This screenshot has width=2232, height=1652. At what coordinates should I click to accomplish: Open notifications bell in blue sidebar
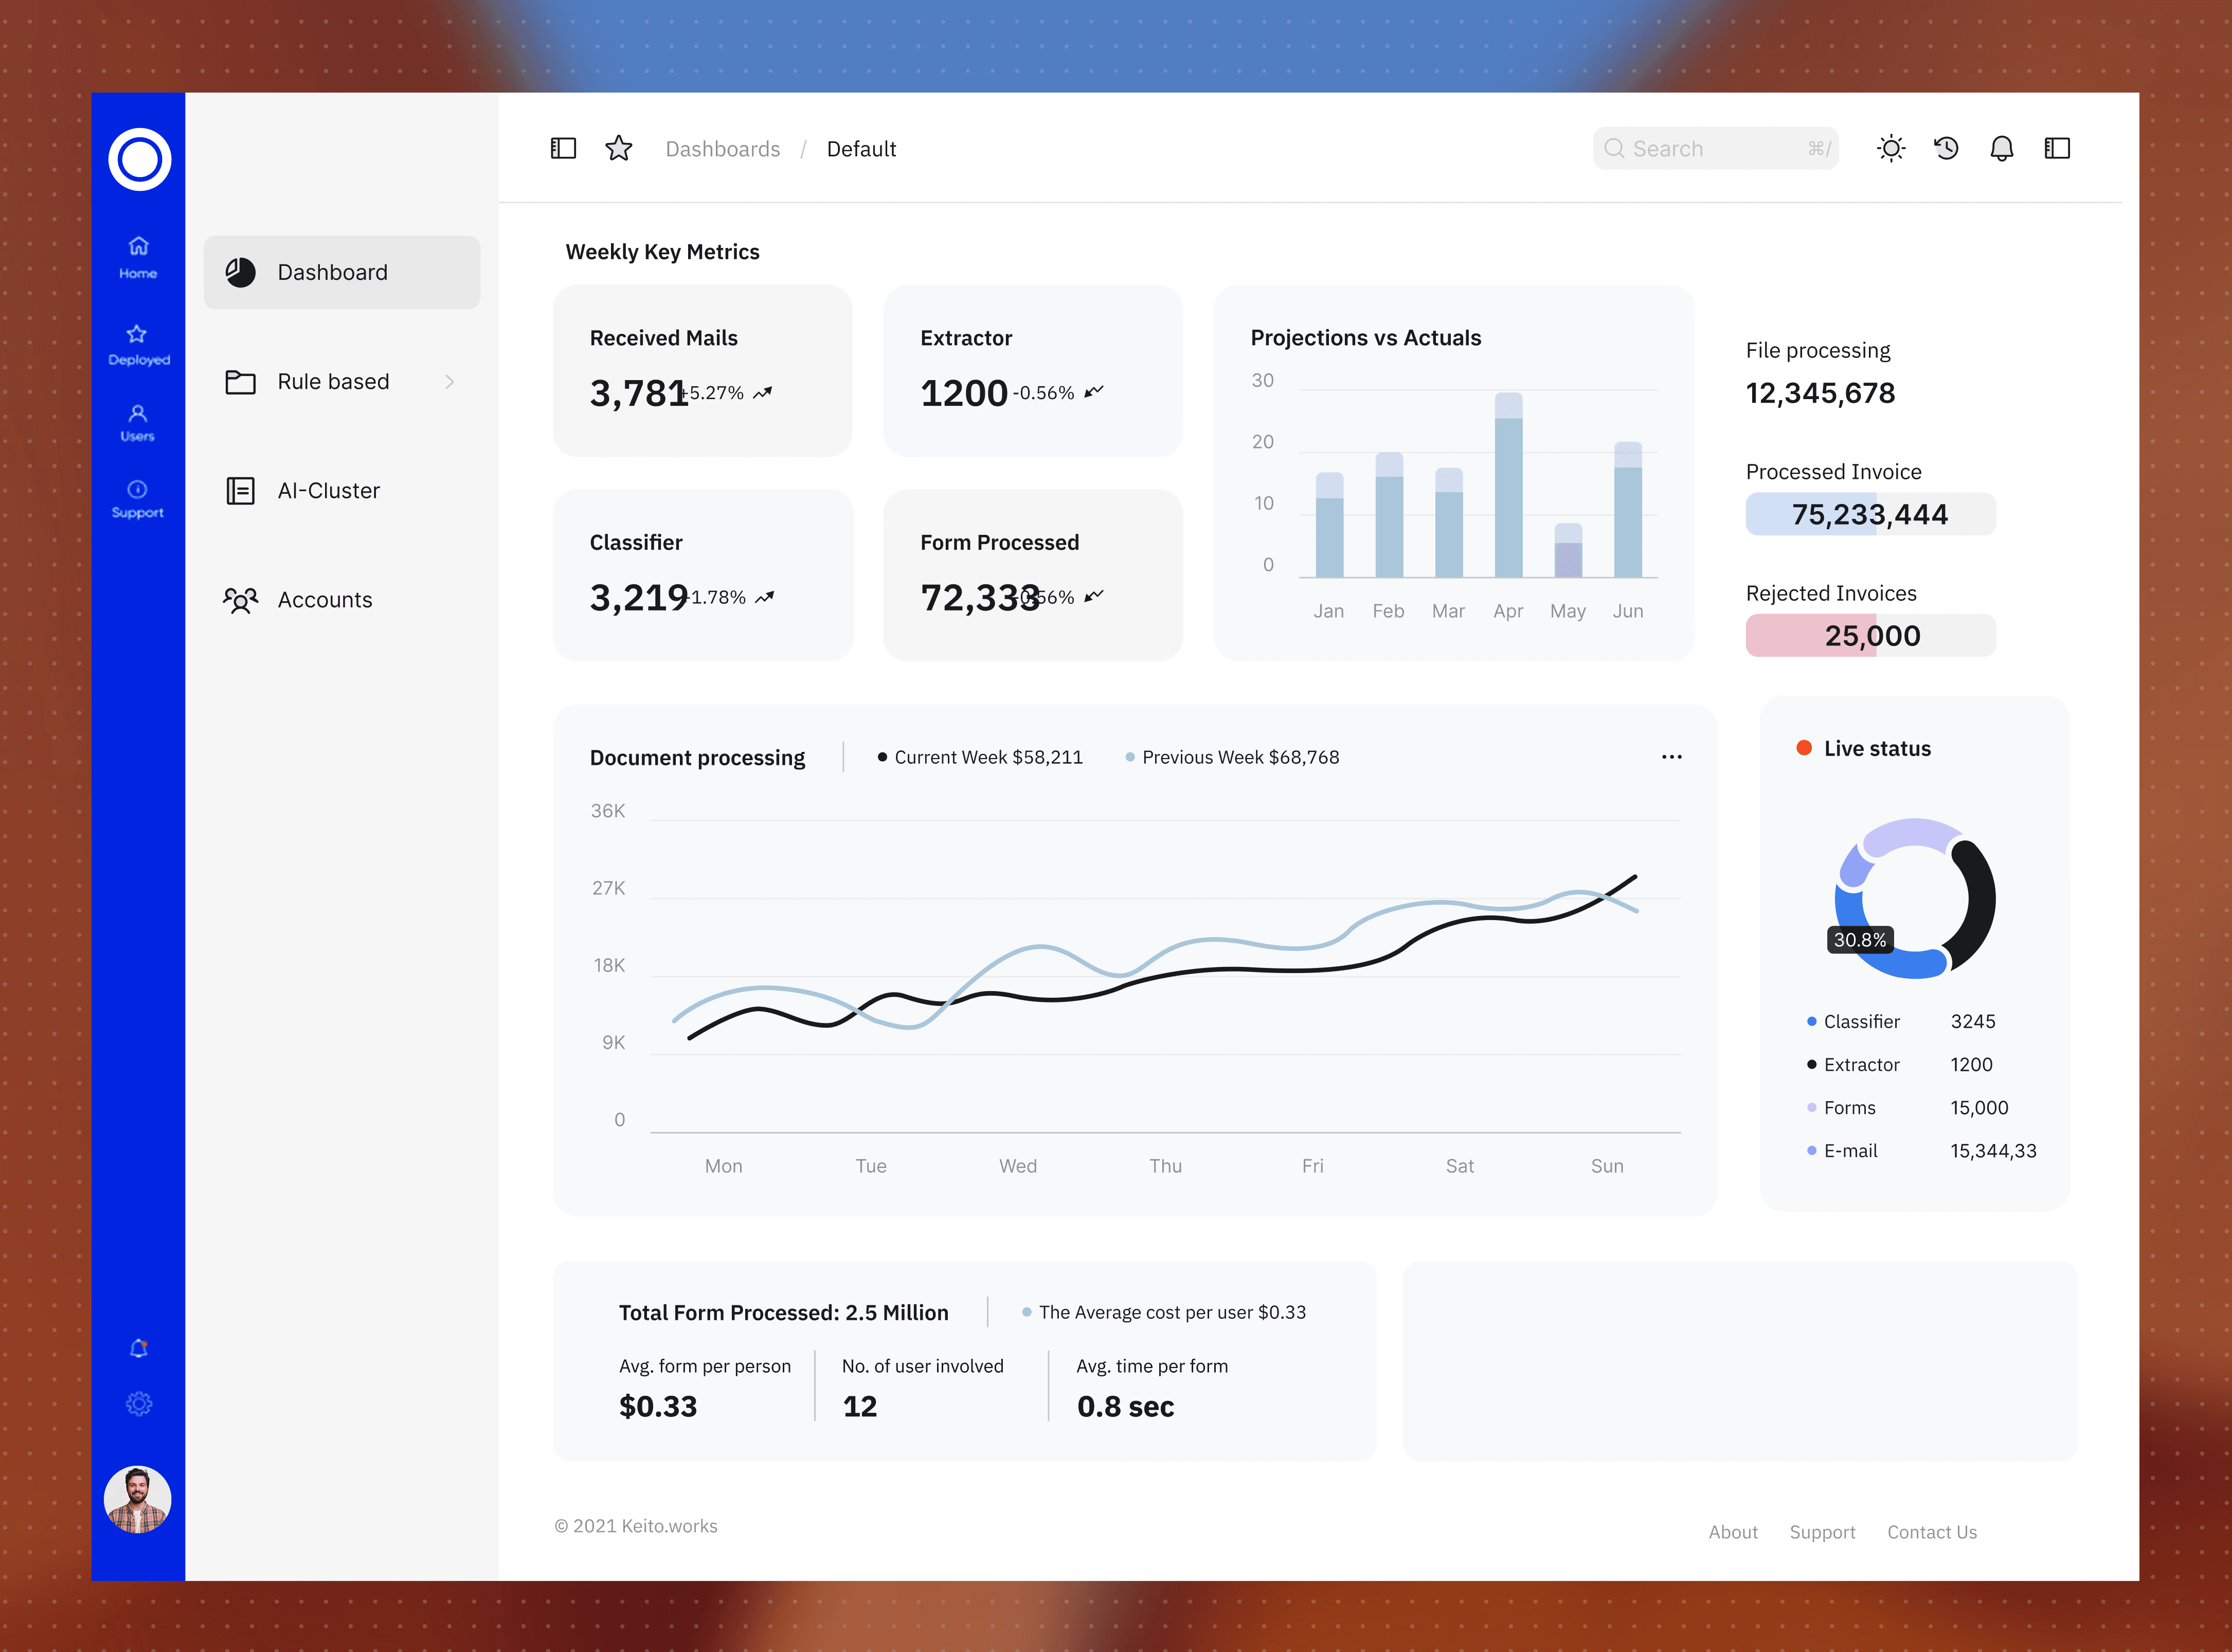[139, 1349]
